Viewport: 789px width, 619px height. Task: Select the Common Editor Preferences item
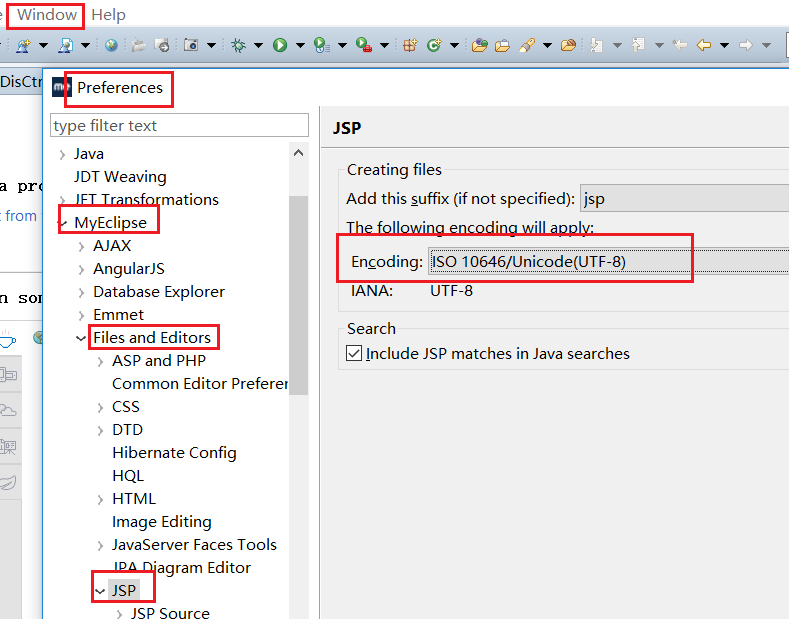point(200,384)
